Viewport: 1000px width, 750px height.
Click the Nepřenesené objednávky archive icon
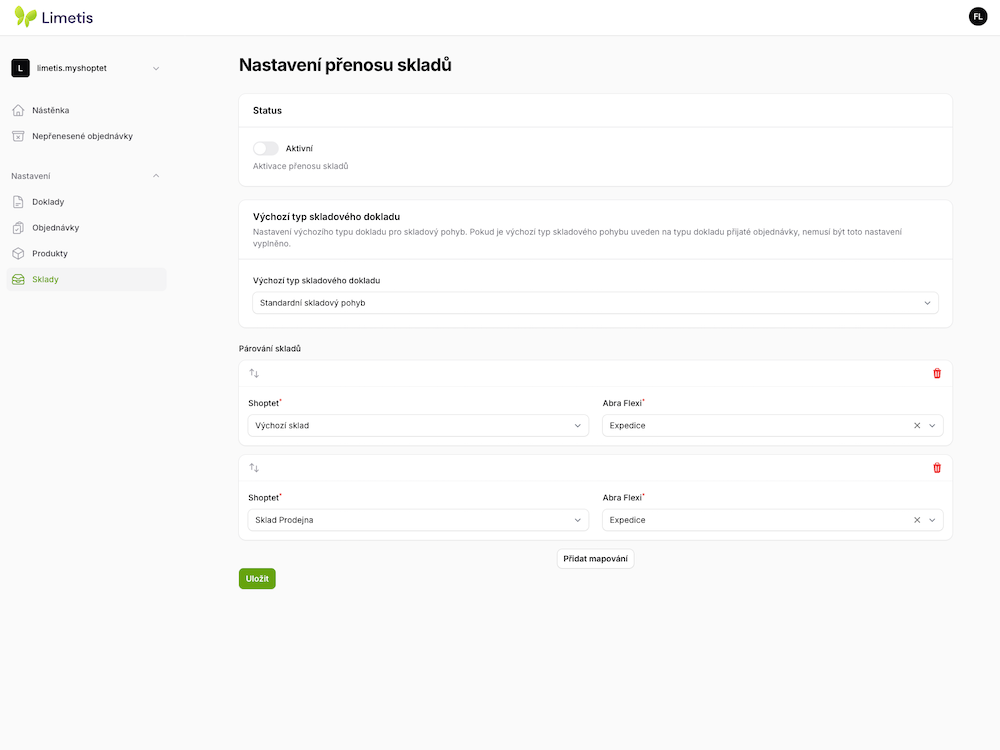pyautogui.click(x=18, y=136)
